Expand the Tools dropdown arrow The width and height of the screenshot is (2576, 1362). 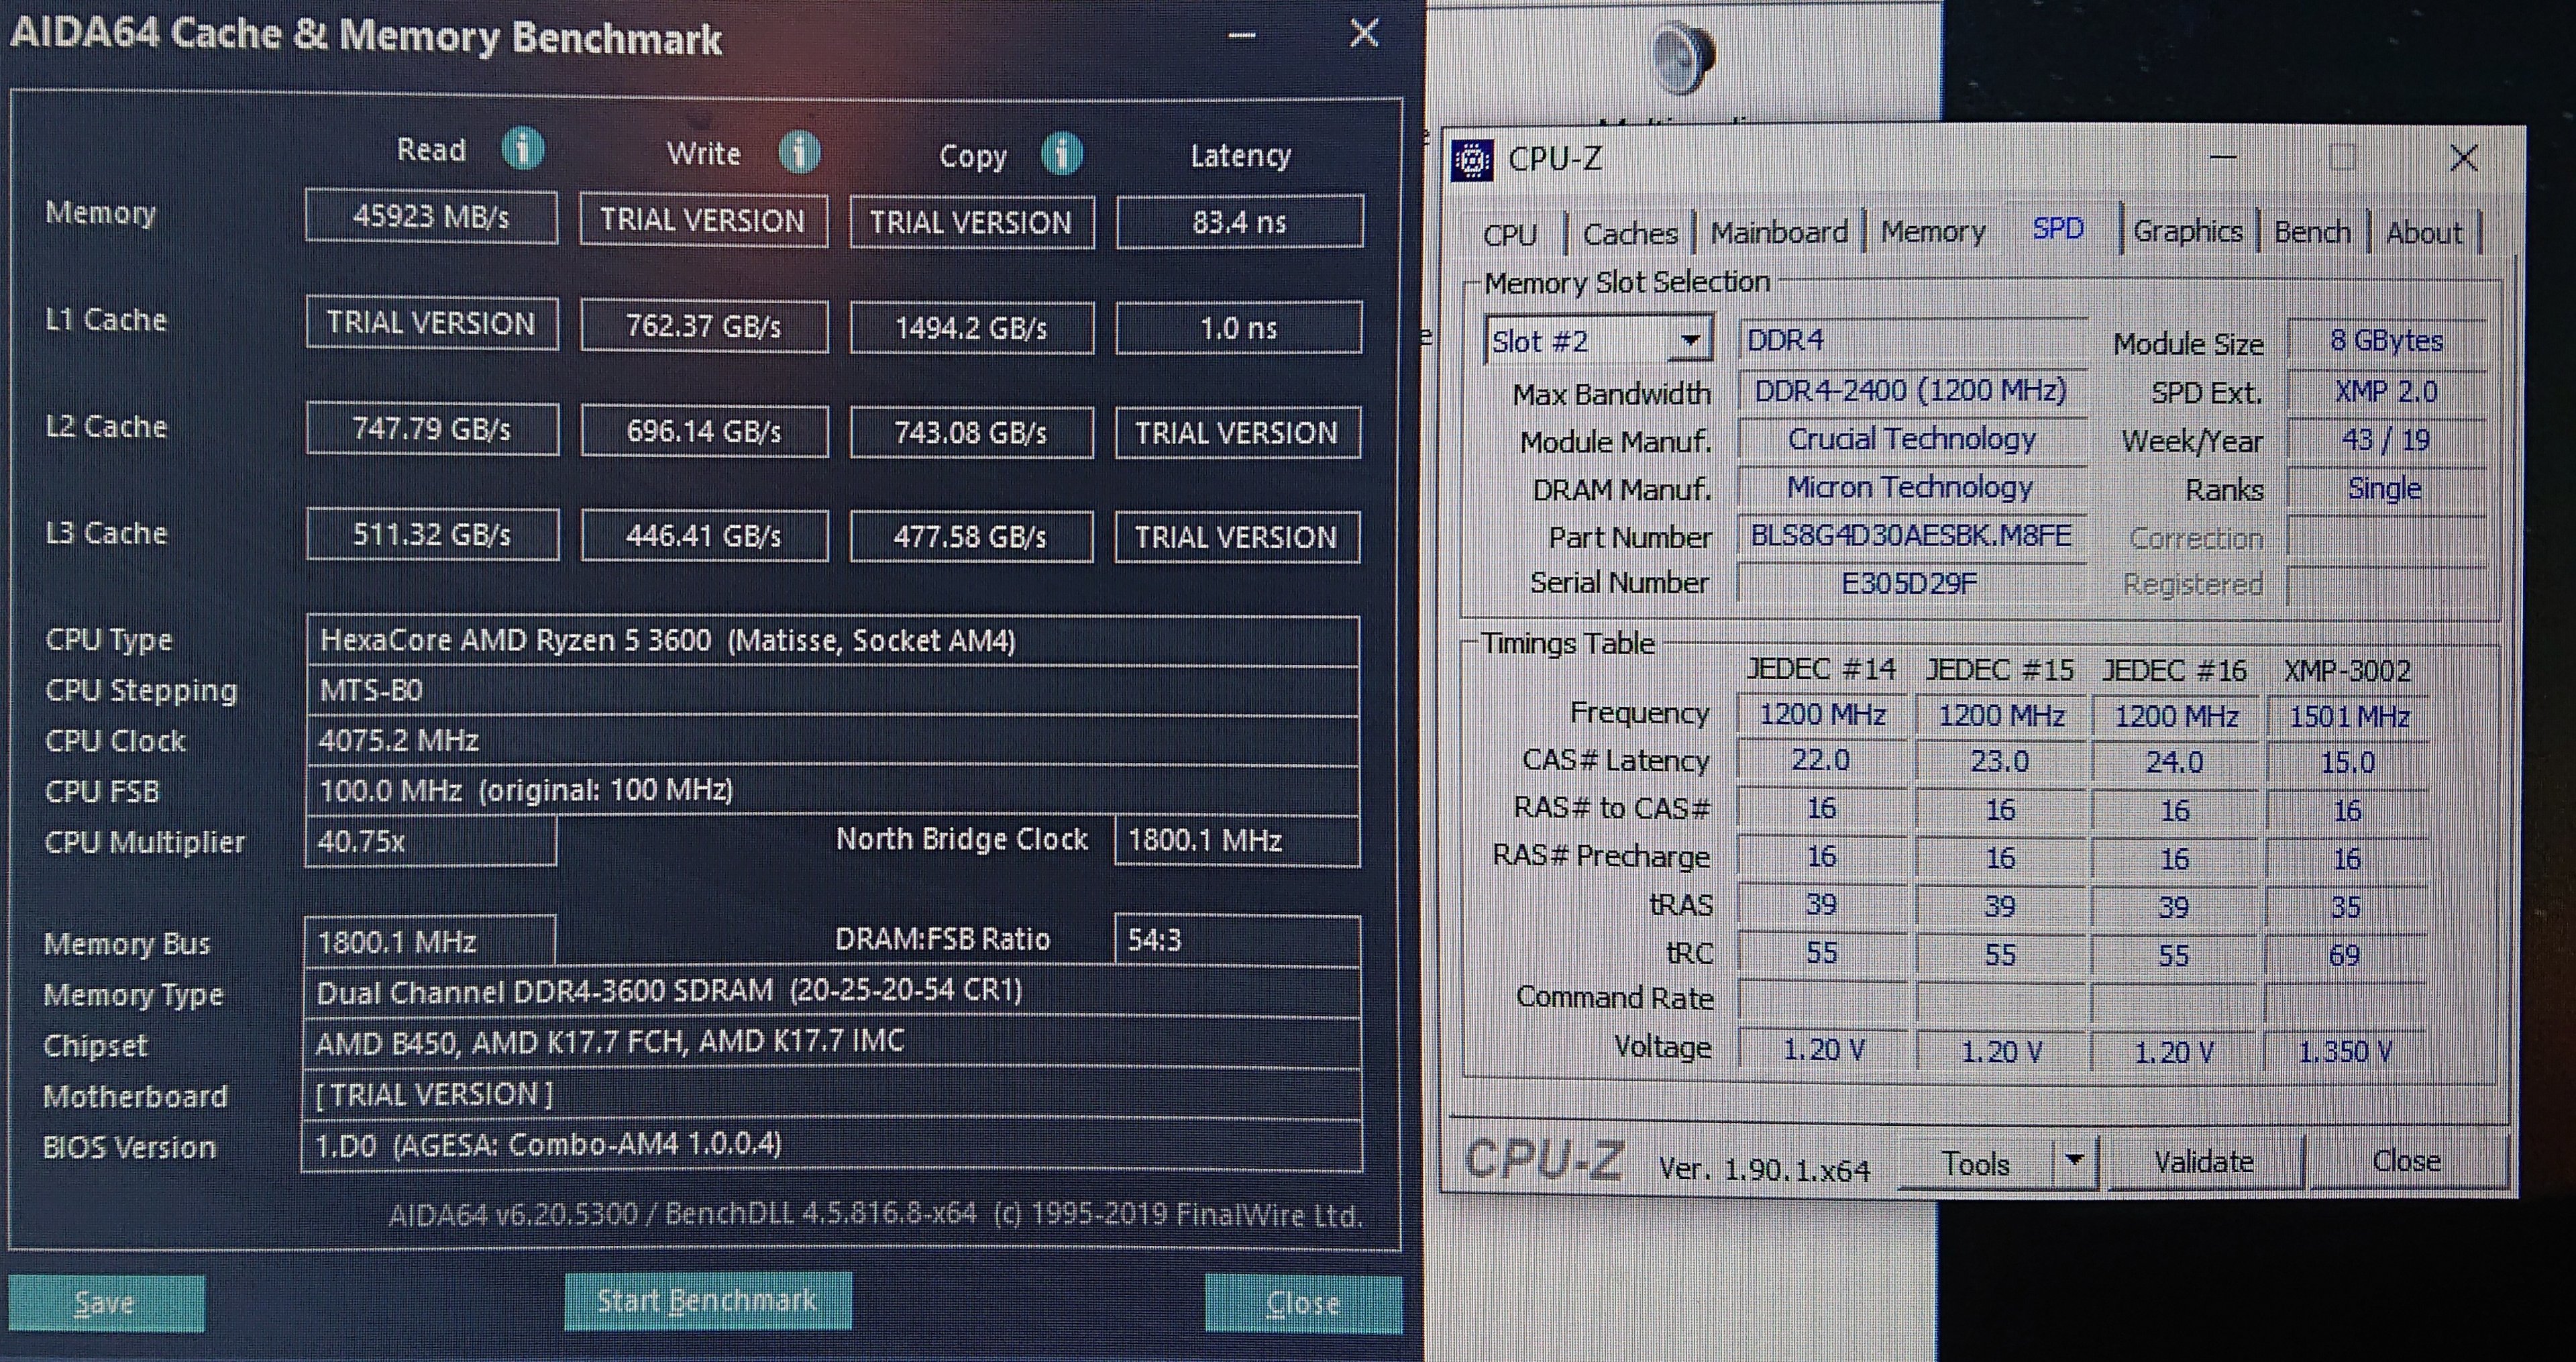pos(2074,1161)
